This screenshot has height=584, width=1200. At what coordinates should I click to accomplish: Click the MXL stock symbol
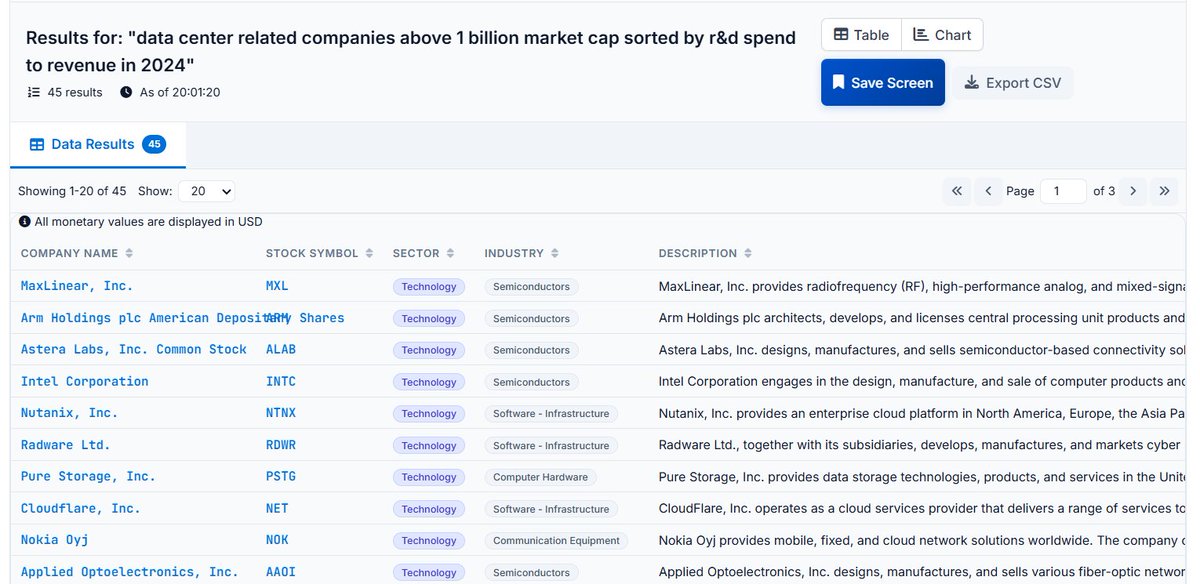[277, 286]
